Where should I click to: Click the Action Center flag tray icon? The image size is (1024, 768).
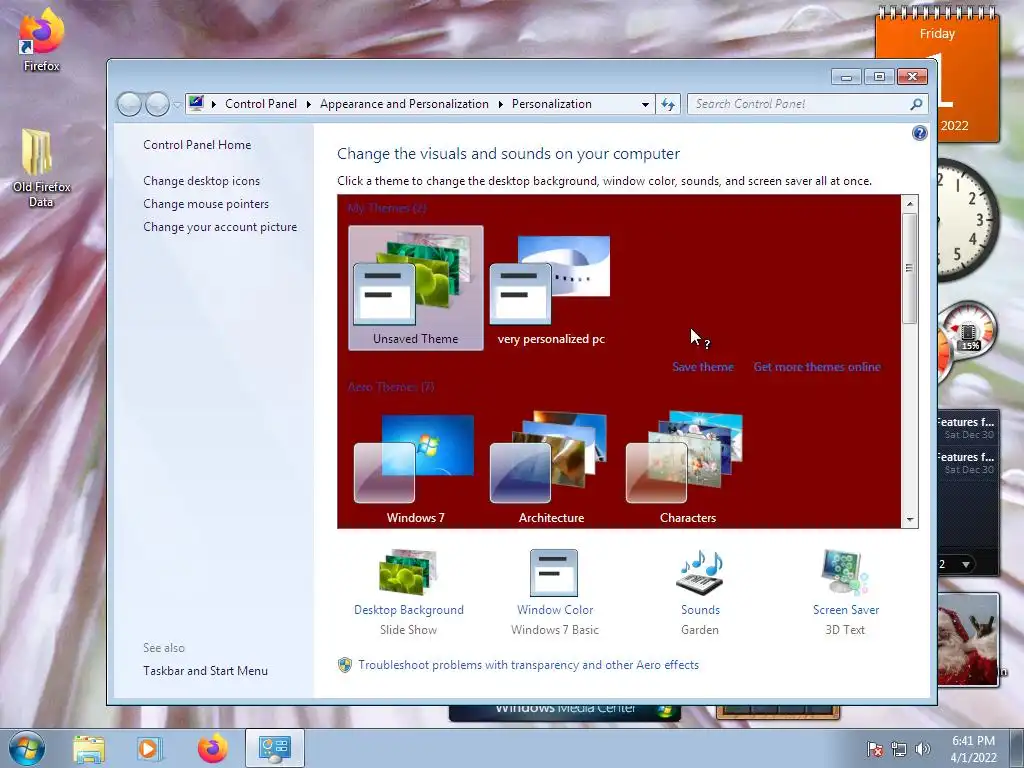(x=874, y=749)
